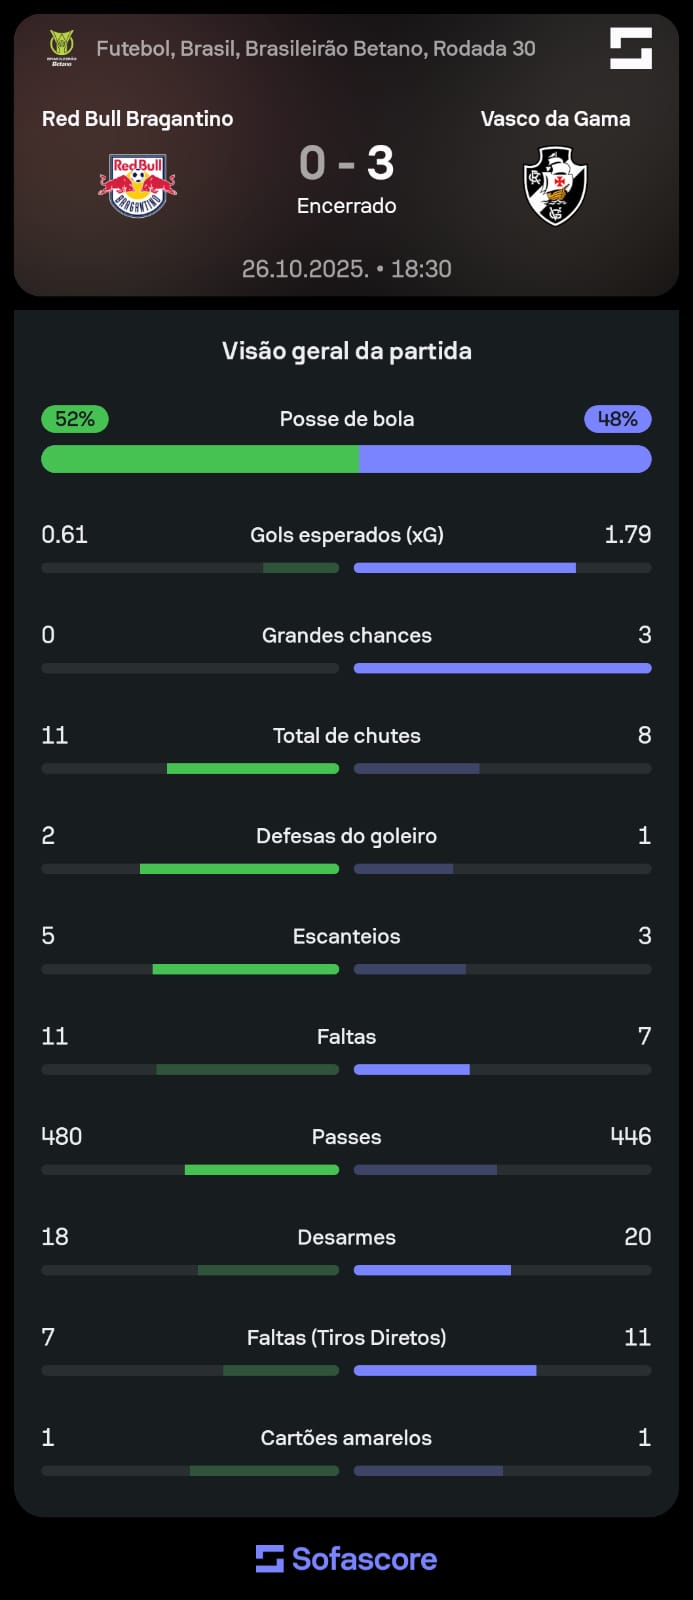This screenshot has width=693, height=1600.
Task: Click the Visão geral da partida heading
Action: click(x=346, y=351)
